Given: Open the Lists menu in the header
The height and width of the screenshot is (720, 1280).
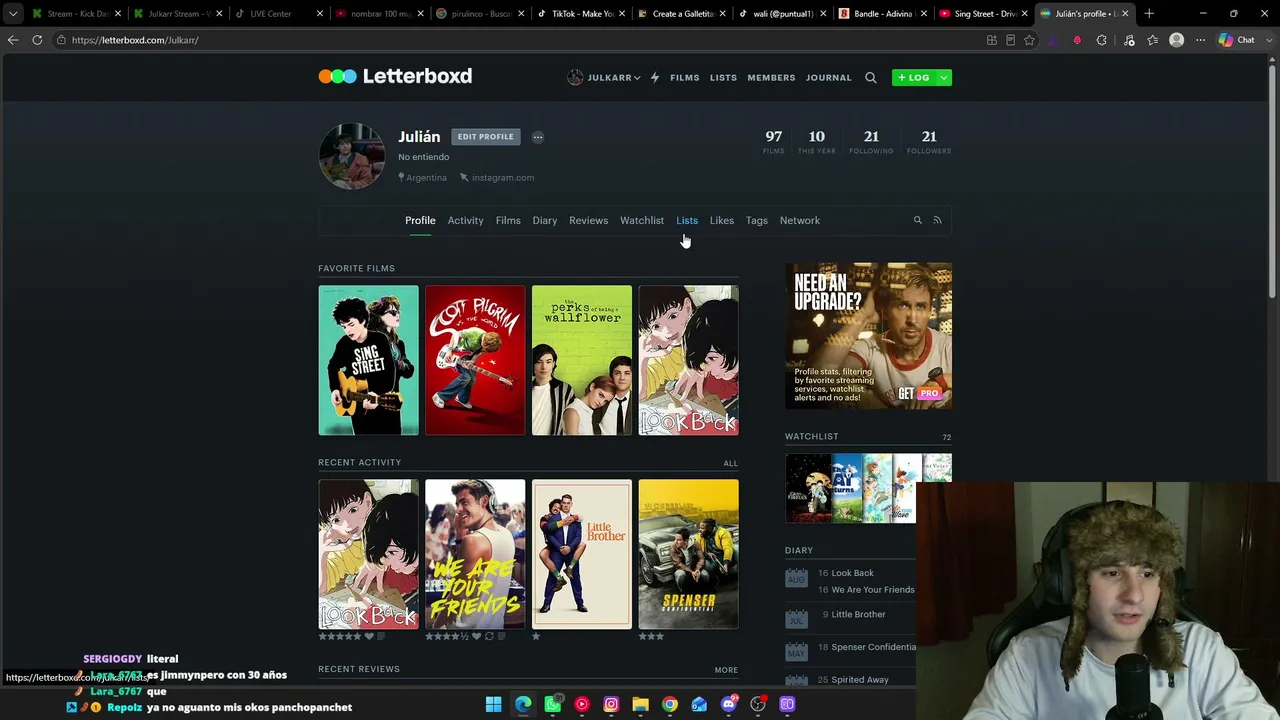Looking at the screenshot, I should point(724,77).
